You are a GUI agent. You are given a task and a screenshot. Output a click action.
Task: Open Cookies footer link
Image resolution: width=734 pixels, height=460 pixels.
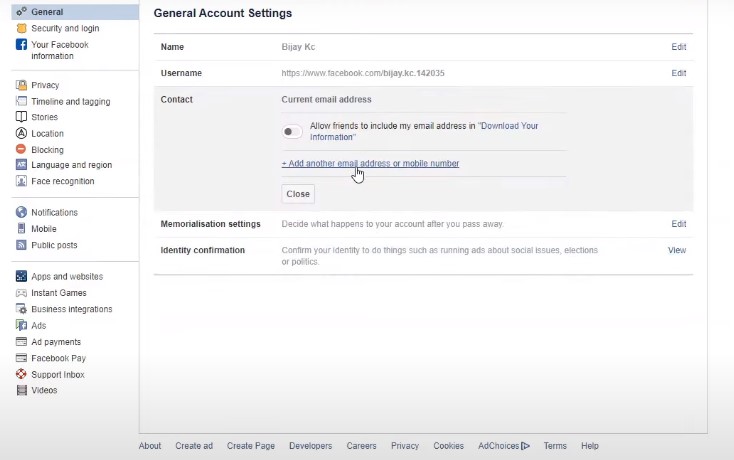tap(448, 446)
